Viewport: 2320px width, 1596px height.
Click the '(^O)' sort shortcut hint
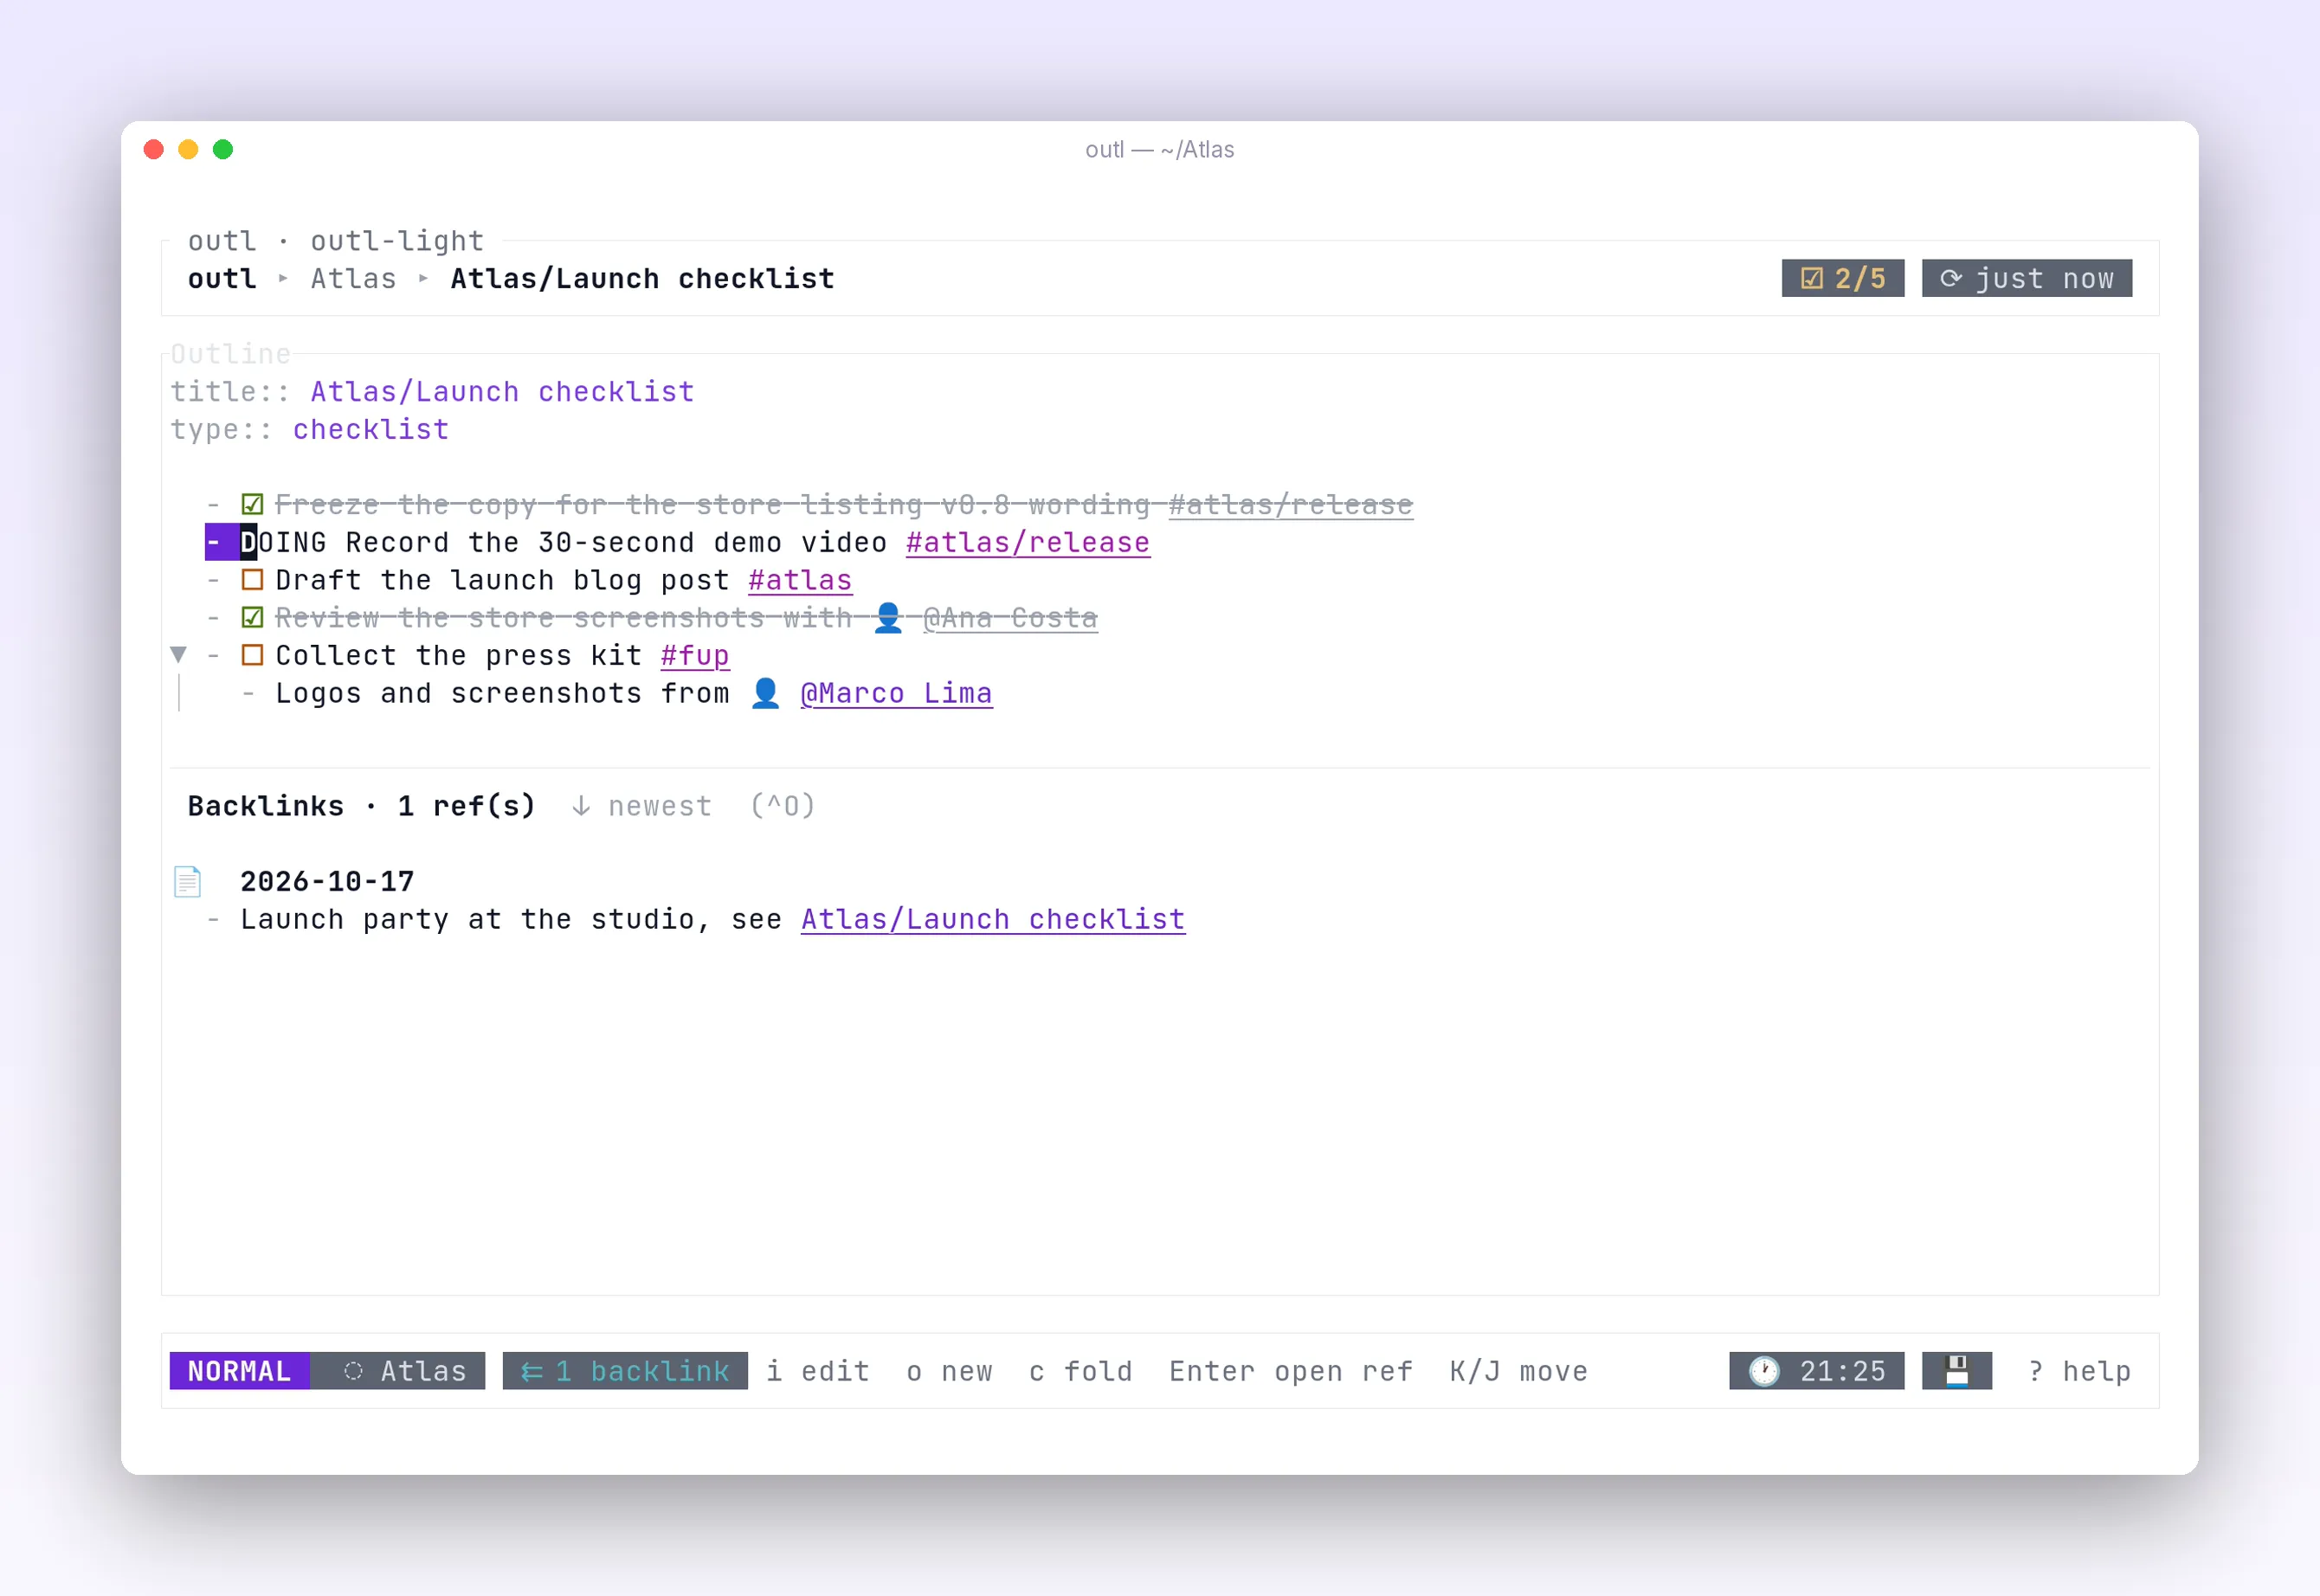click(783, 806)
